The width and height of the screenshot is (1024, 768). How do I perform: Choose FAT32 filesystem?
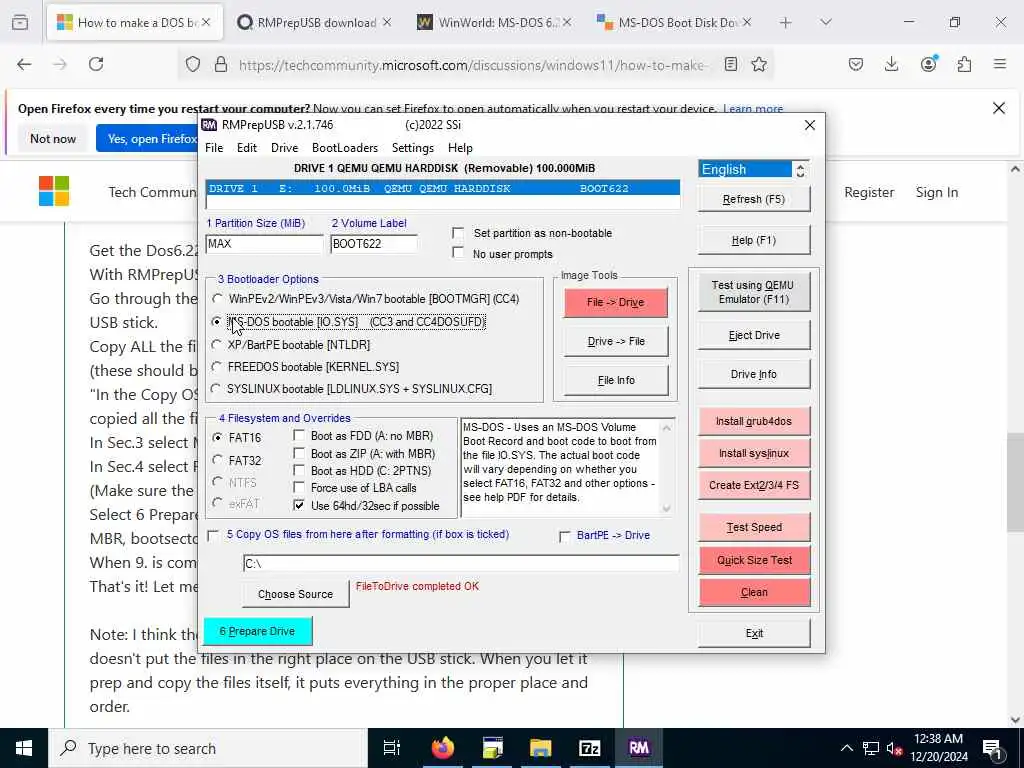click(x=217, y=460)
